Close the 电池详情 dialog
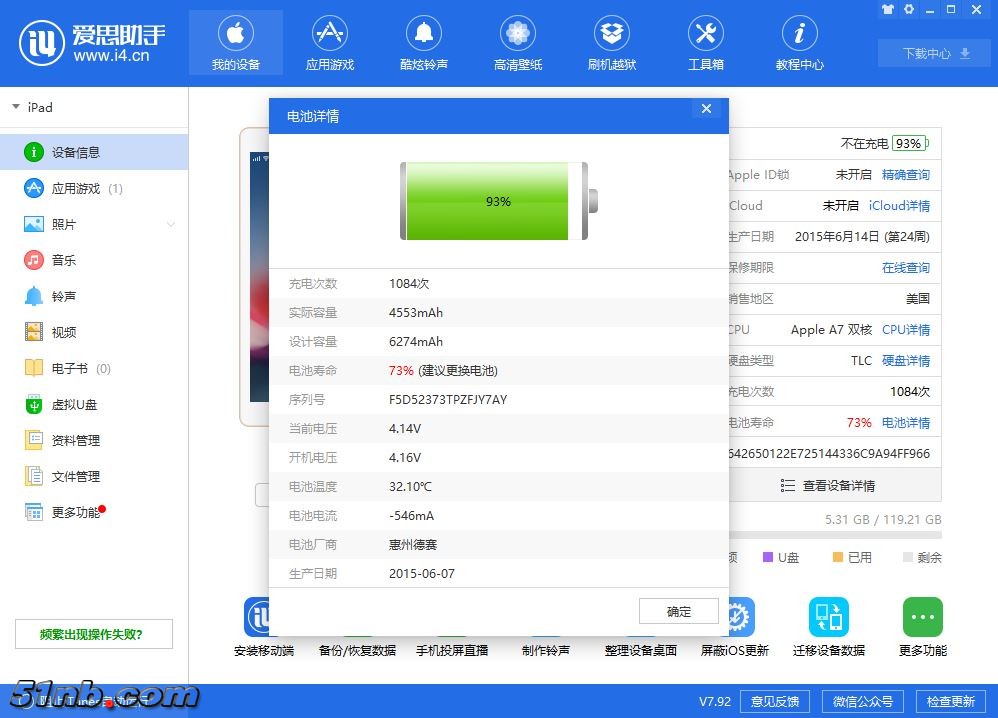 [706, 109]
